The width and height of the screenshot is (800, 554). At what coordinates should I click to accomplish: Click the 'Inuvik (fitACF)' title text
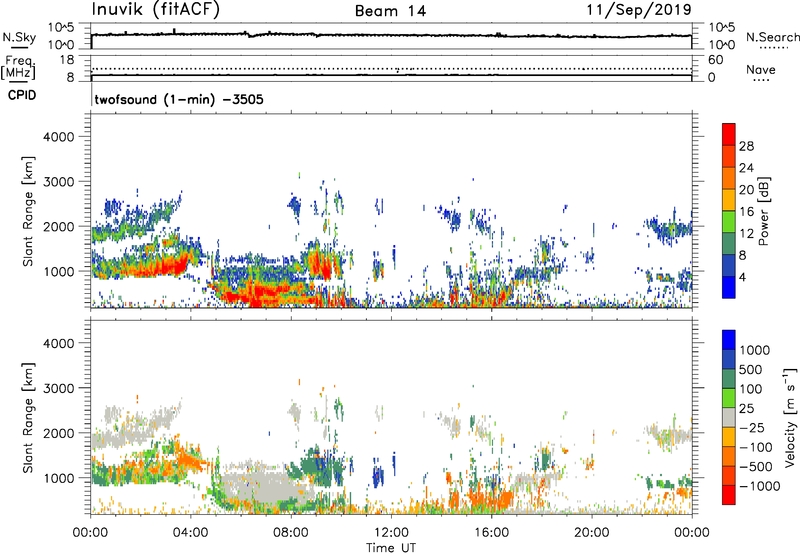156,10
